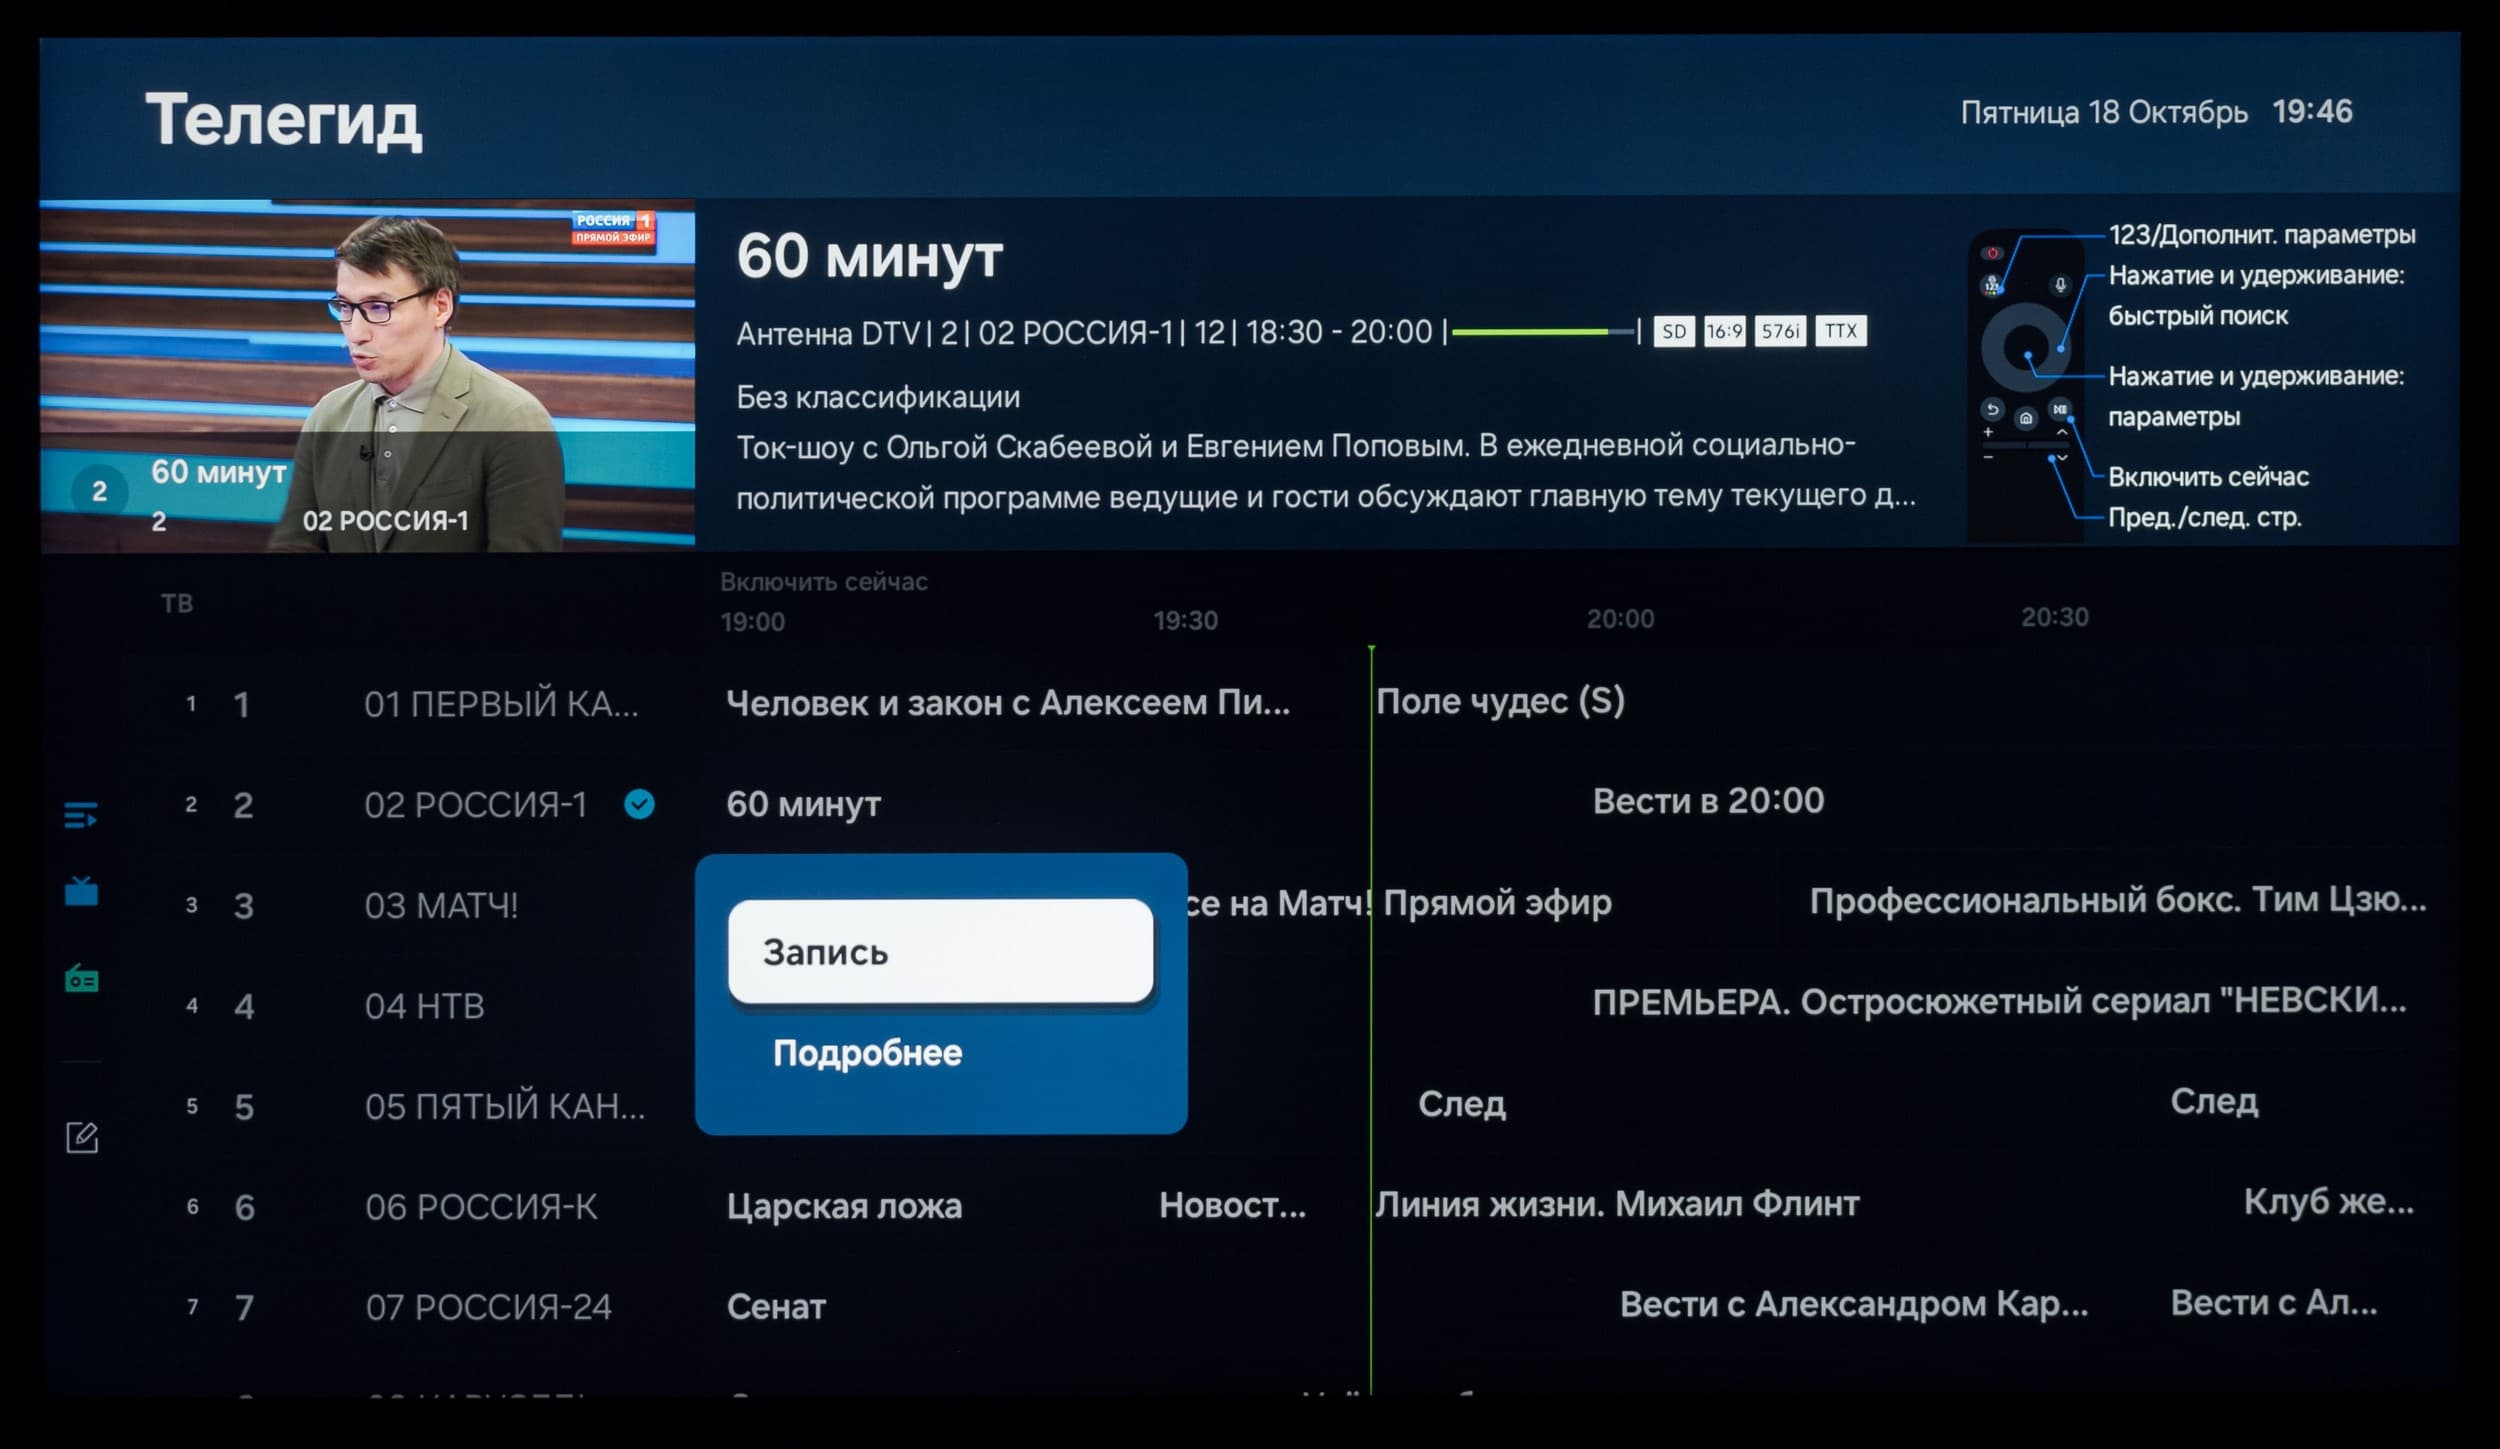Toggle the checkmark next to 02 РОССИЯ-1
Screen dimensions: 2500x1449
pos(639,804)
